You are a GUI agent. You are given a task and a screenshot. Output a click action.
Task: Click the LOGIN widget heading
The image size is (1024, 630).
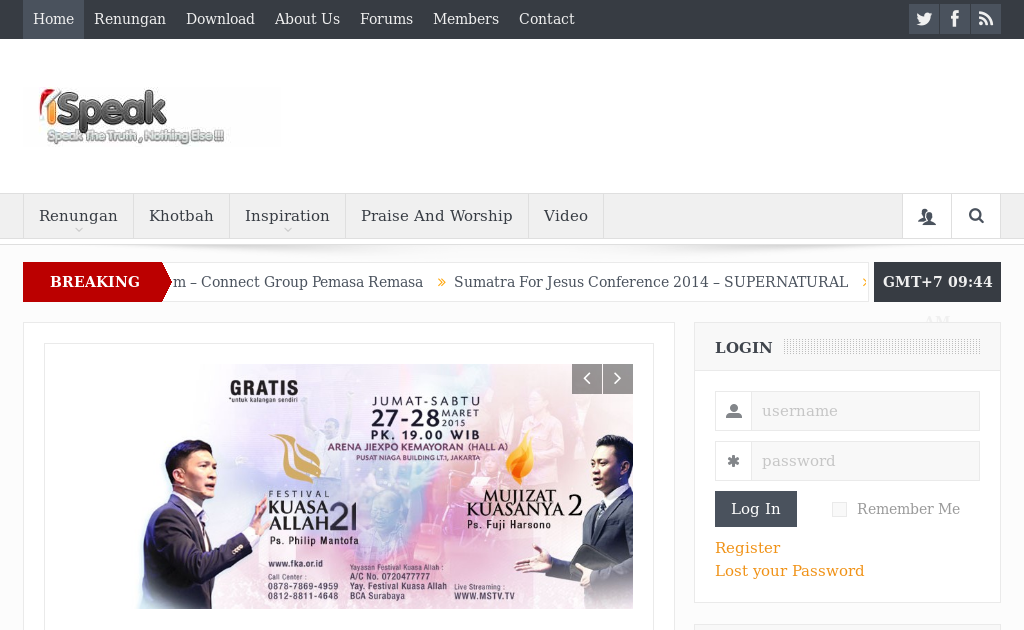[744, 347]
